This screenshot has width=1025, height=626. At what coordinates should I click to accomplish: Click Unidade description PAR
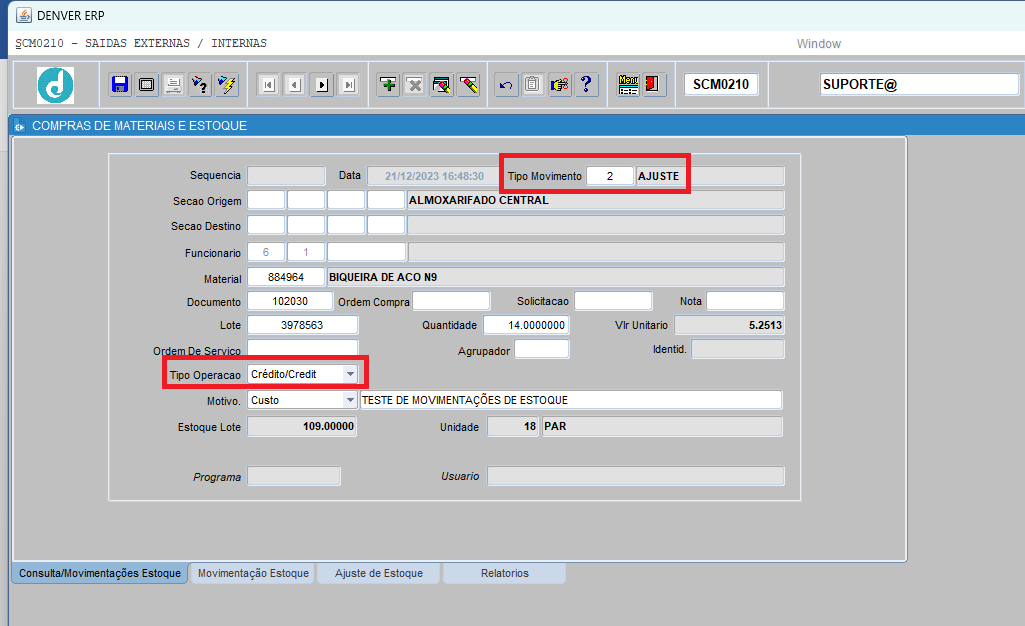click(x=662, y=426)
